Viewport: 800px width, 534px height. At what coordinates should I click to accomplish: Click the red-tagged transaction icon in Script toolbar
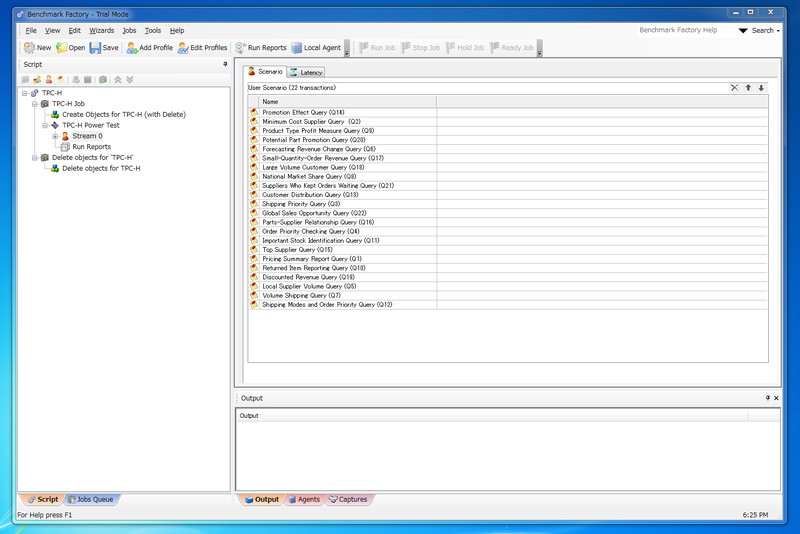pyautogui.click(x=60, y=80)
